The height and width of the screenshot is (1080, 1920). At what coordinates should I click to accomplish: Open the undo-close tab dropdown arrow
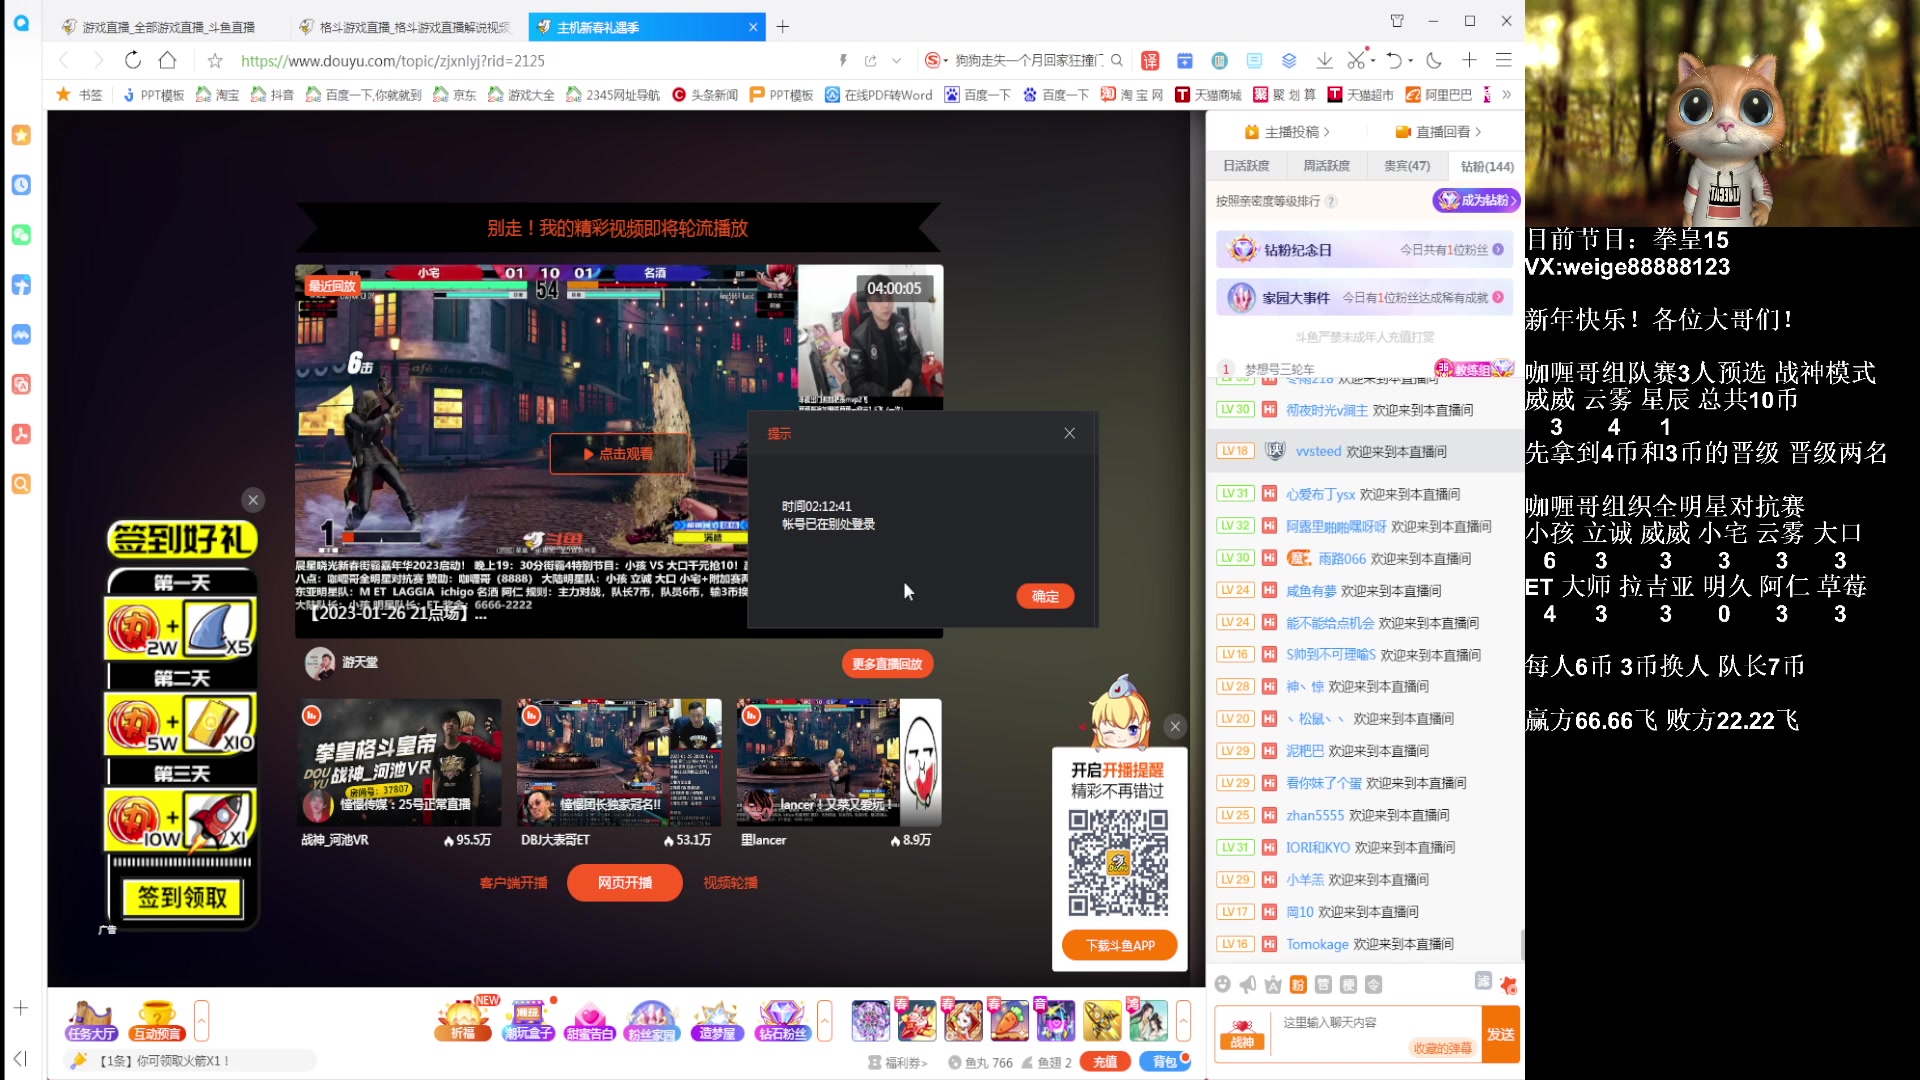click(1411, 60)
